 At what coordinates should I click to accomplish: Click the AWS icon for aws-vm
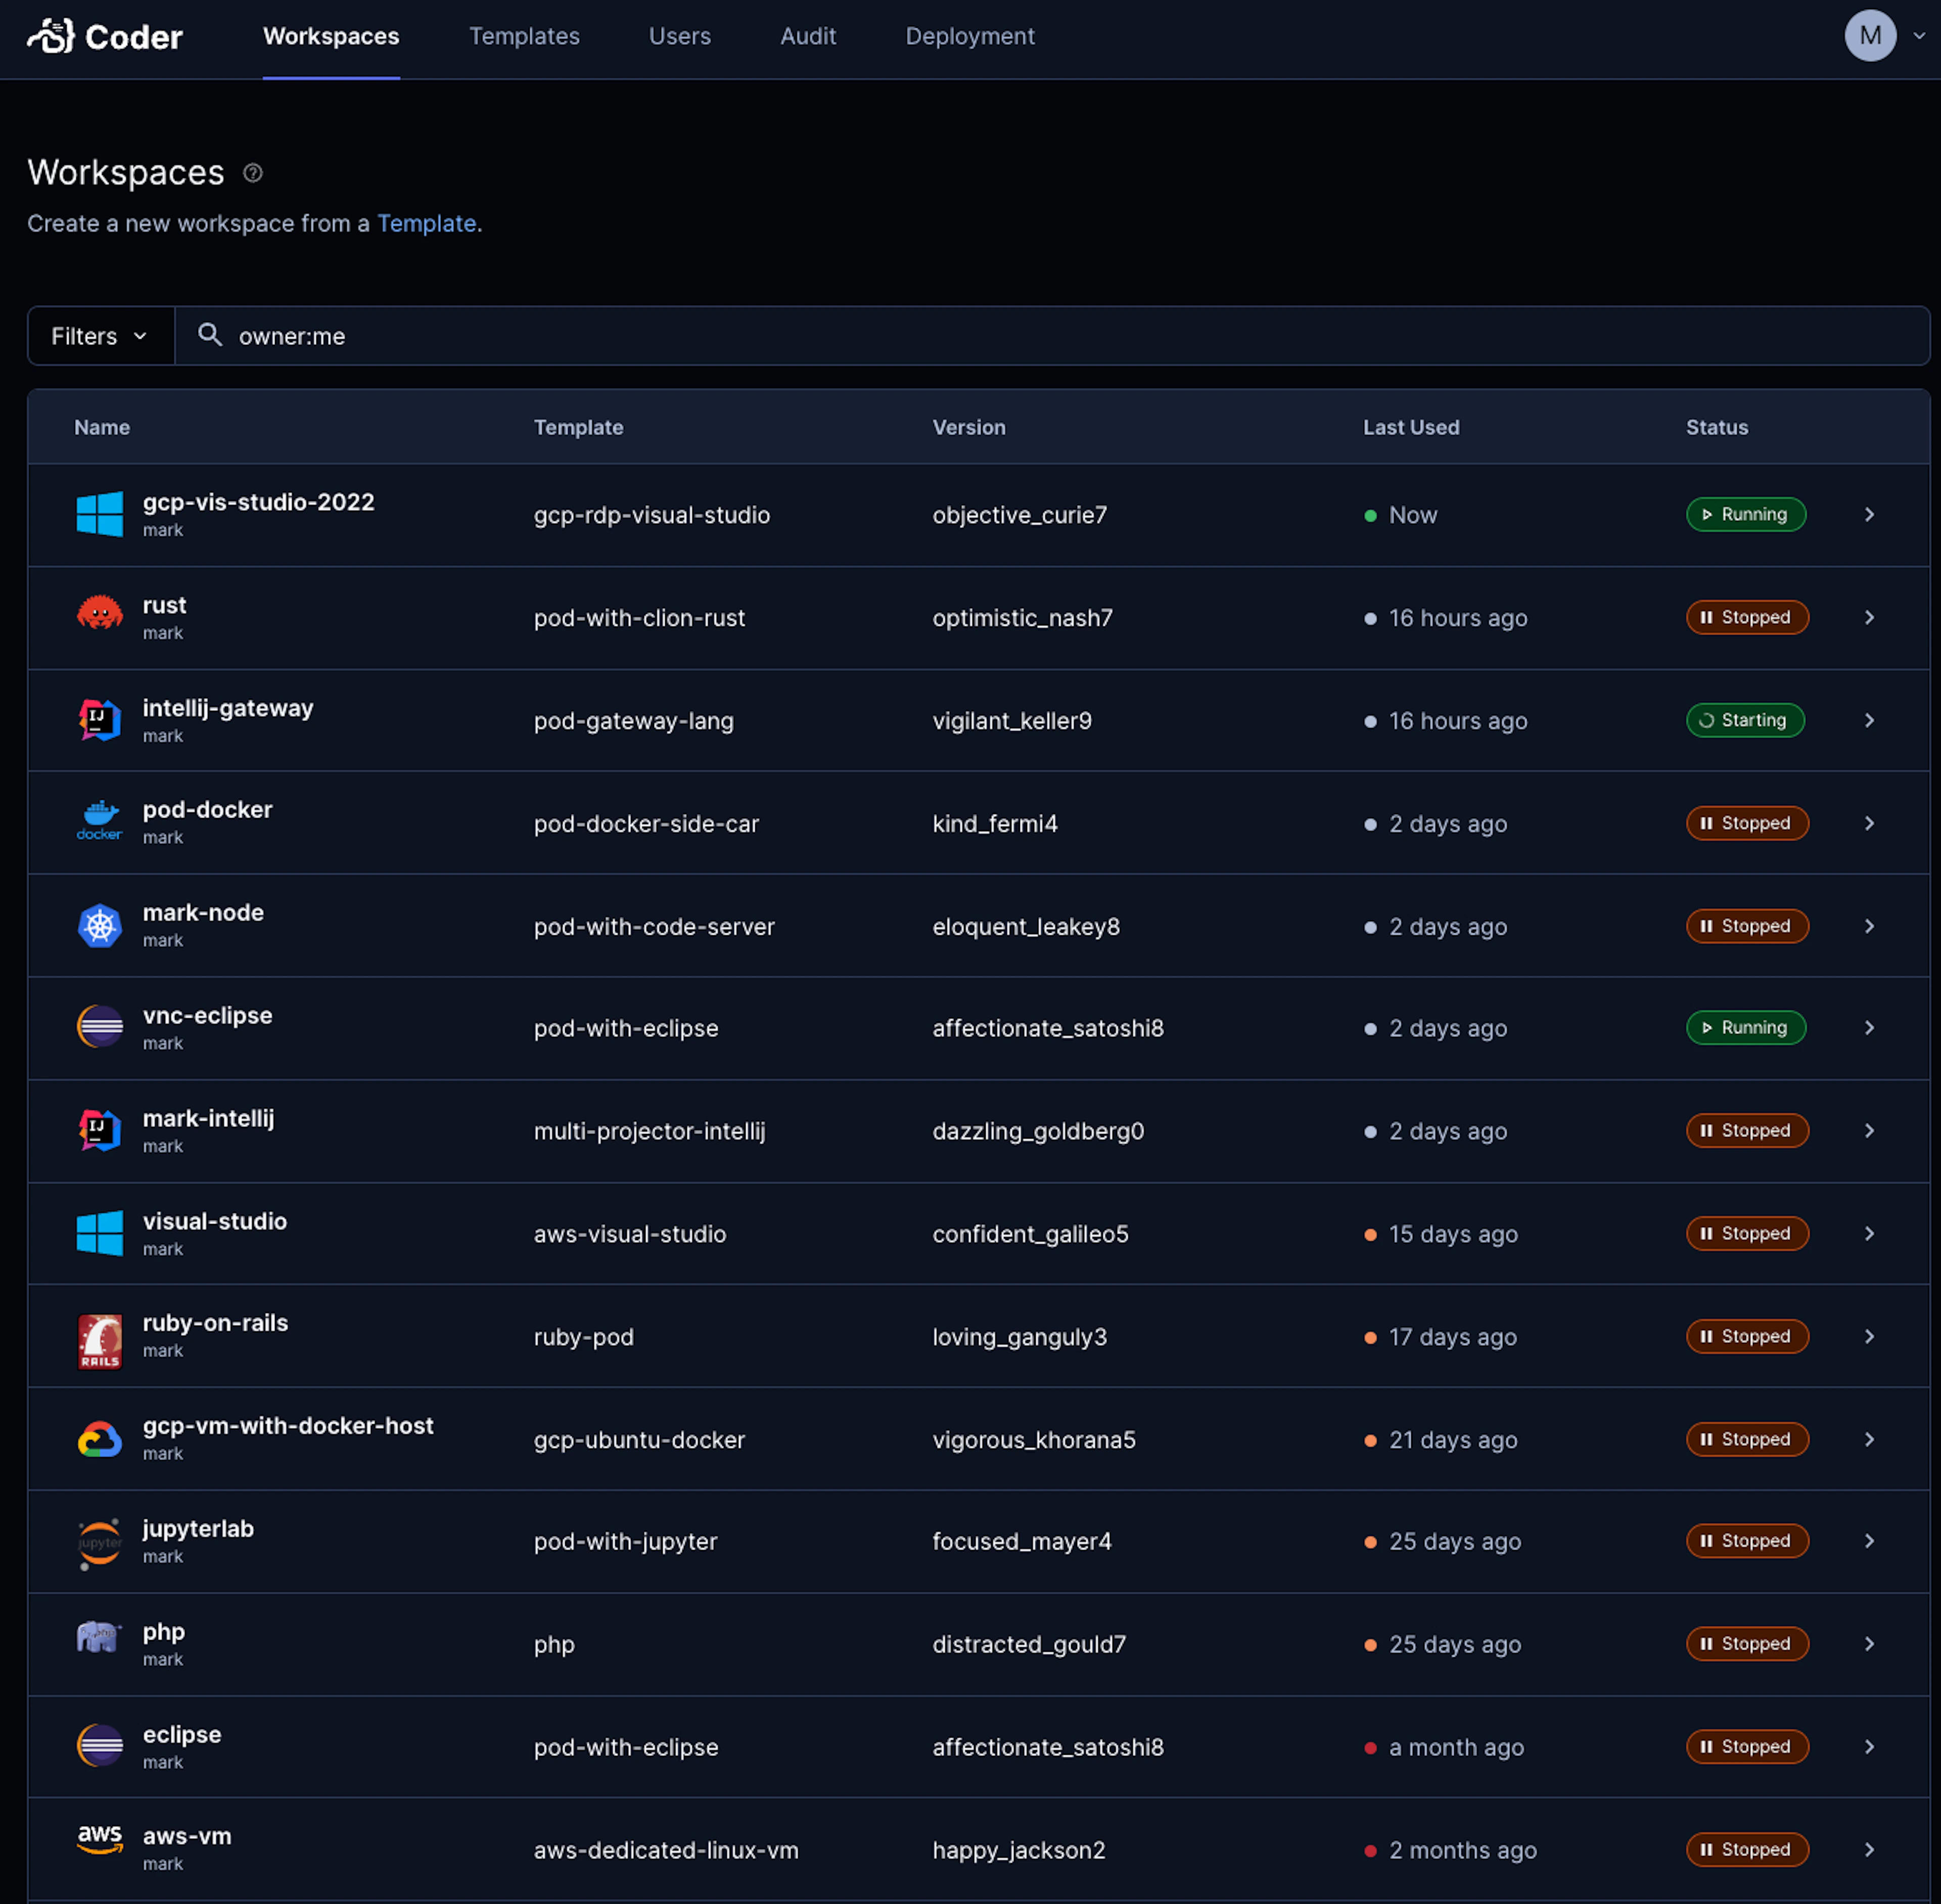100,1839
